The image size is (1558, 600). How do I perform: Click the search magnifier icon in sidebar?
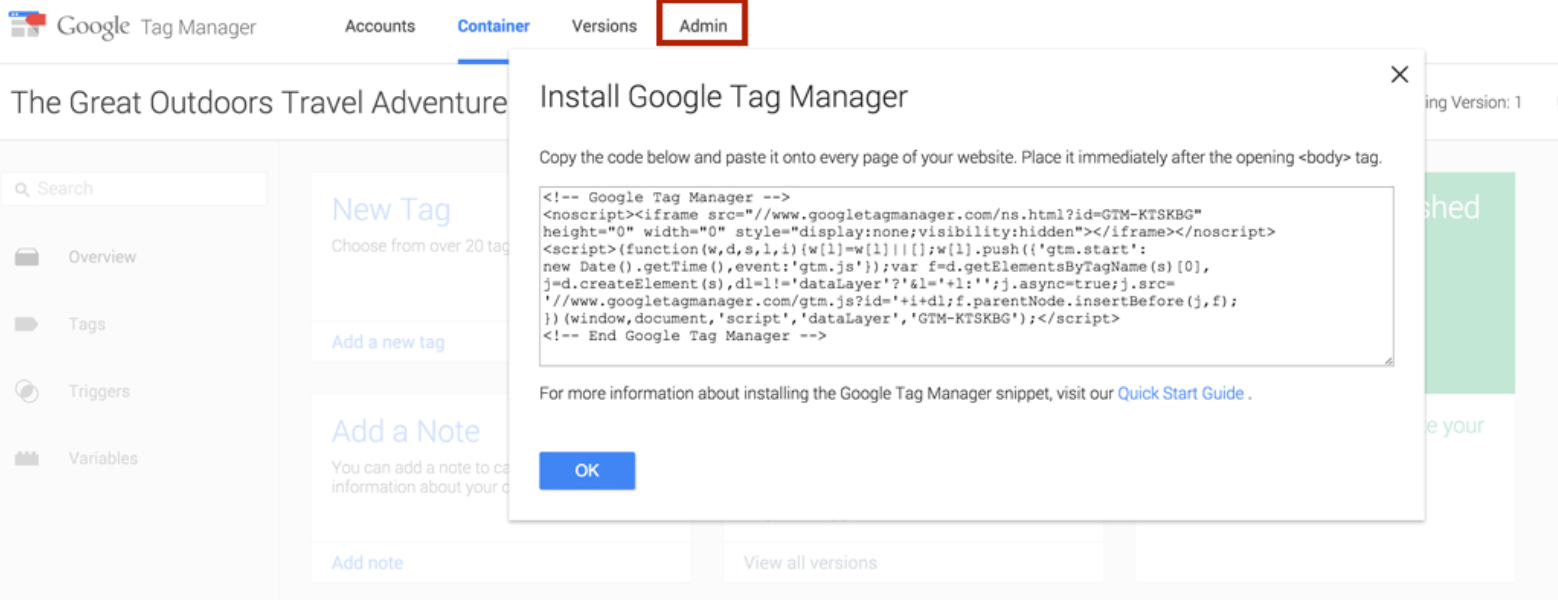pyautogui.click(x=22, y=189)
